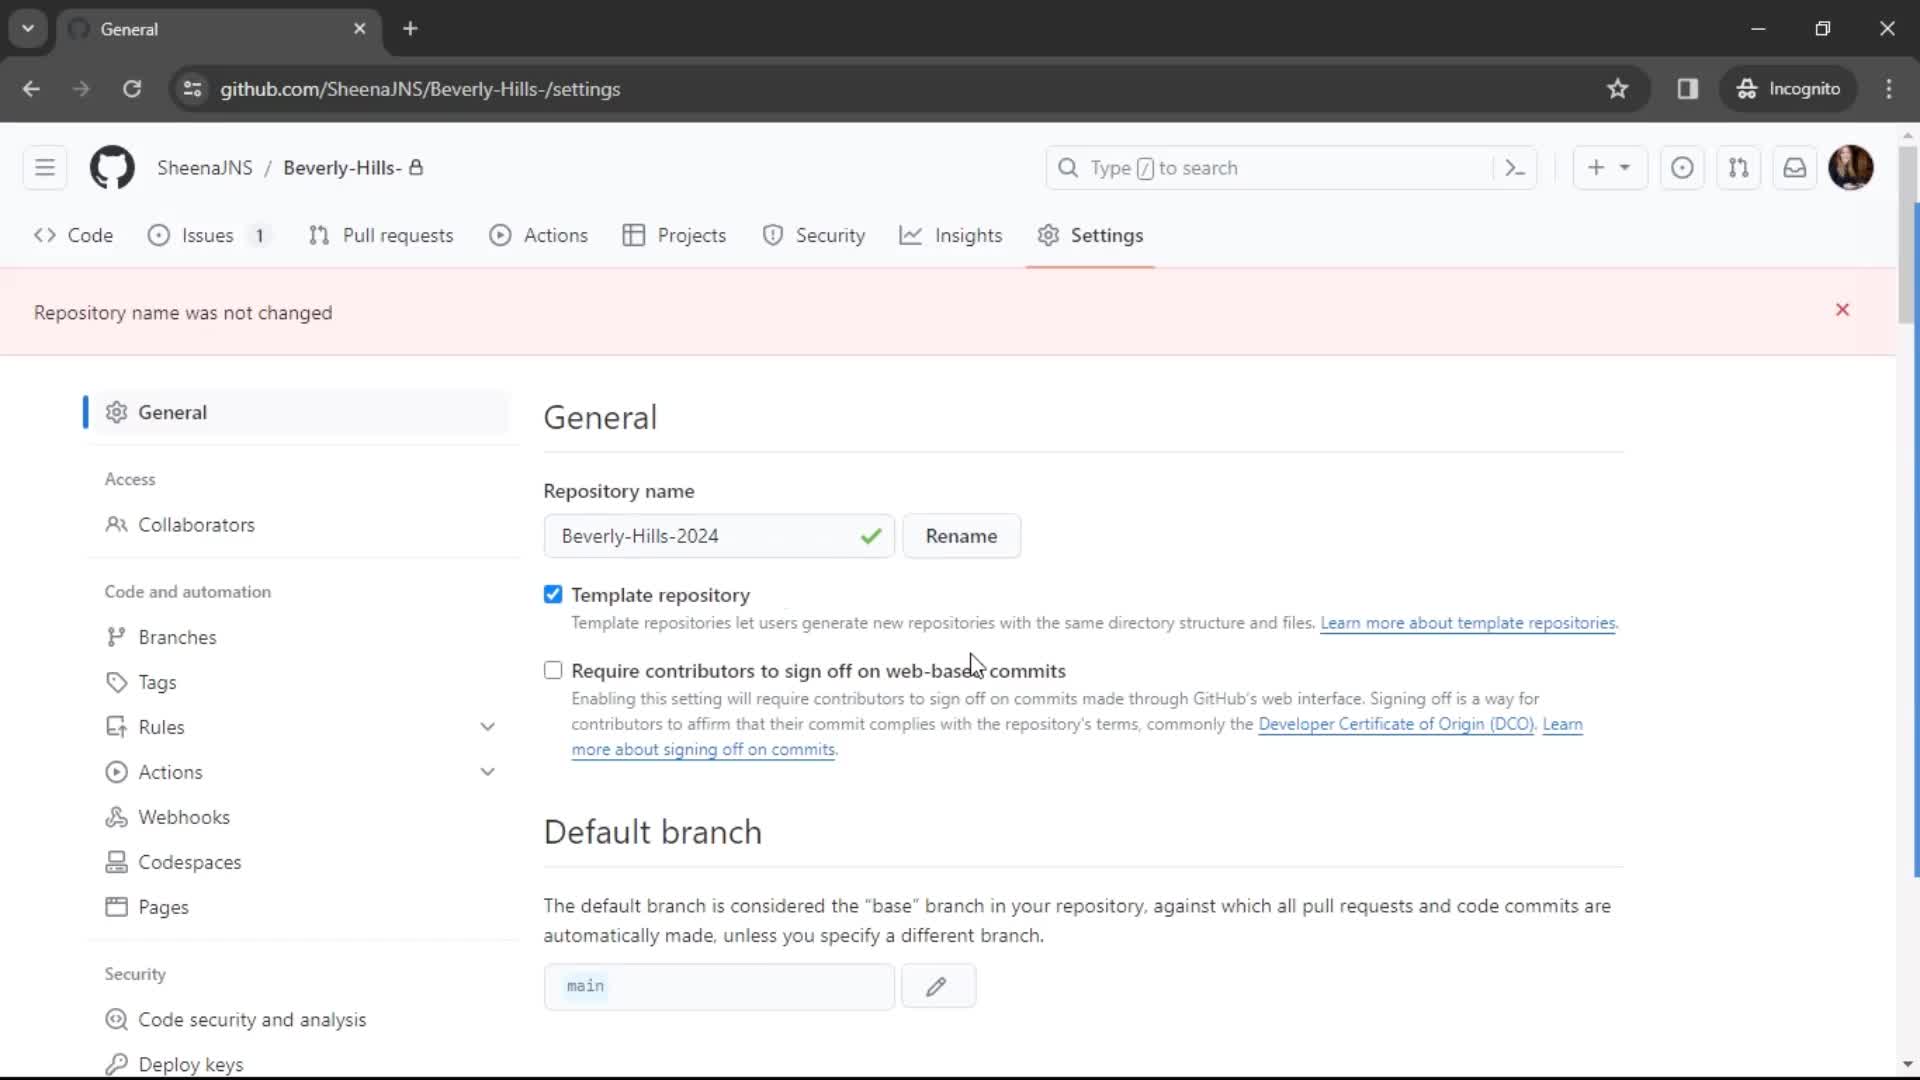Expand the Actions sidebar section

click(x=488, y=772)
